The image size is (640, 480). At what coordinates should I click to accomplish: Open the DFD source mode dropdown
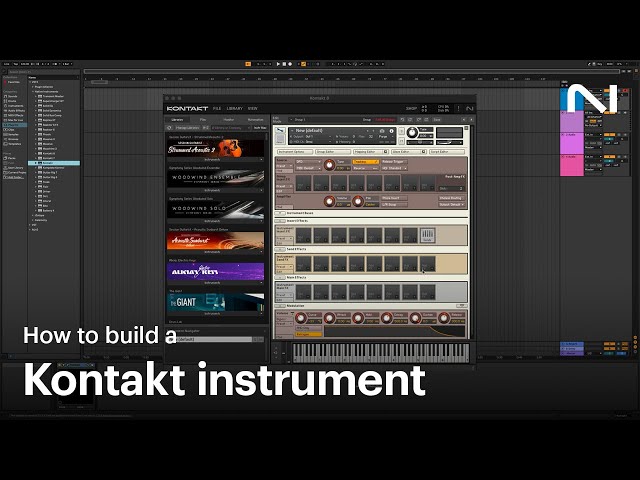308,162
